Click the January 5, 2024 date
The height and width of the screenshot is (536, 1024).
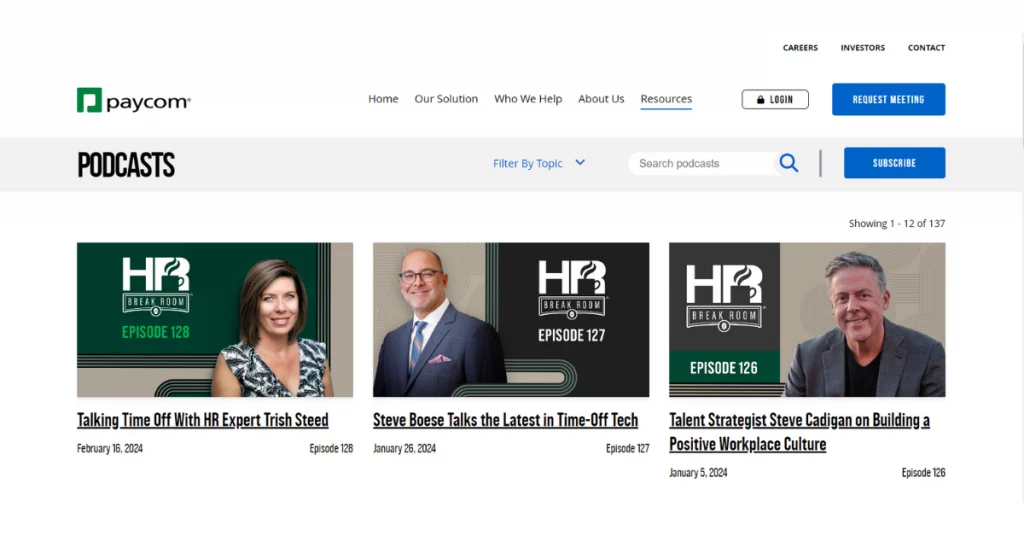point(698,473)
